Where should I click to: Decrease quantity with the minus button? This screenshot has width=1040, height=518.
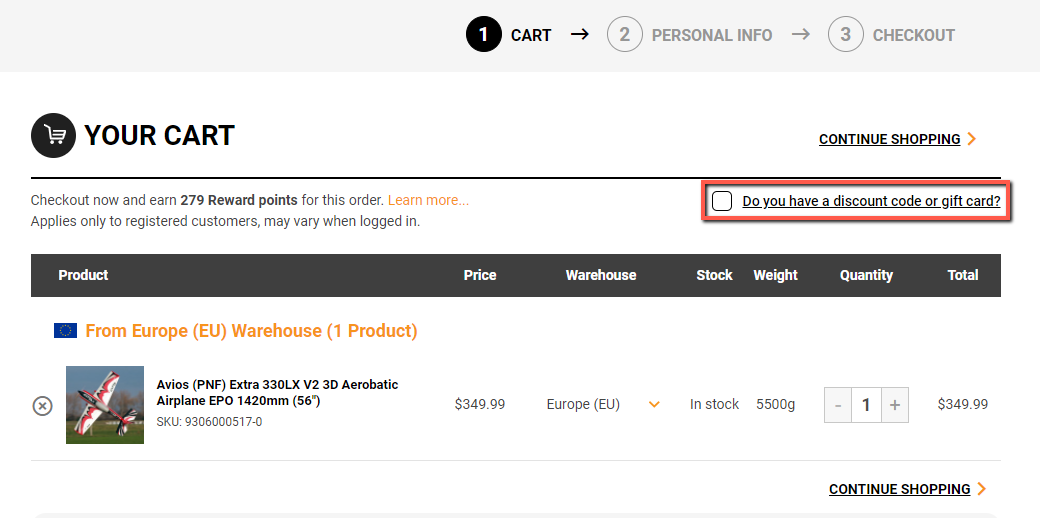pos(838,405)
